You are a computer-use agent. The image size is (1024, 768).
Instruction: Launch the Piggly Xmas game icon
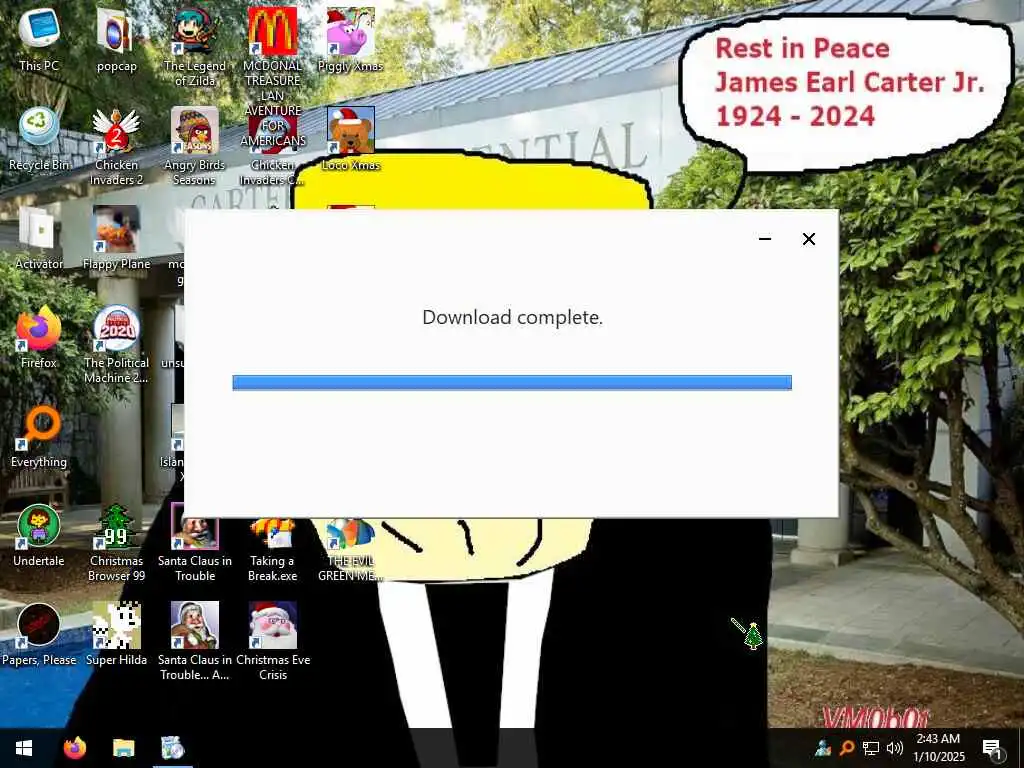(351, 39)
